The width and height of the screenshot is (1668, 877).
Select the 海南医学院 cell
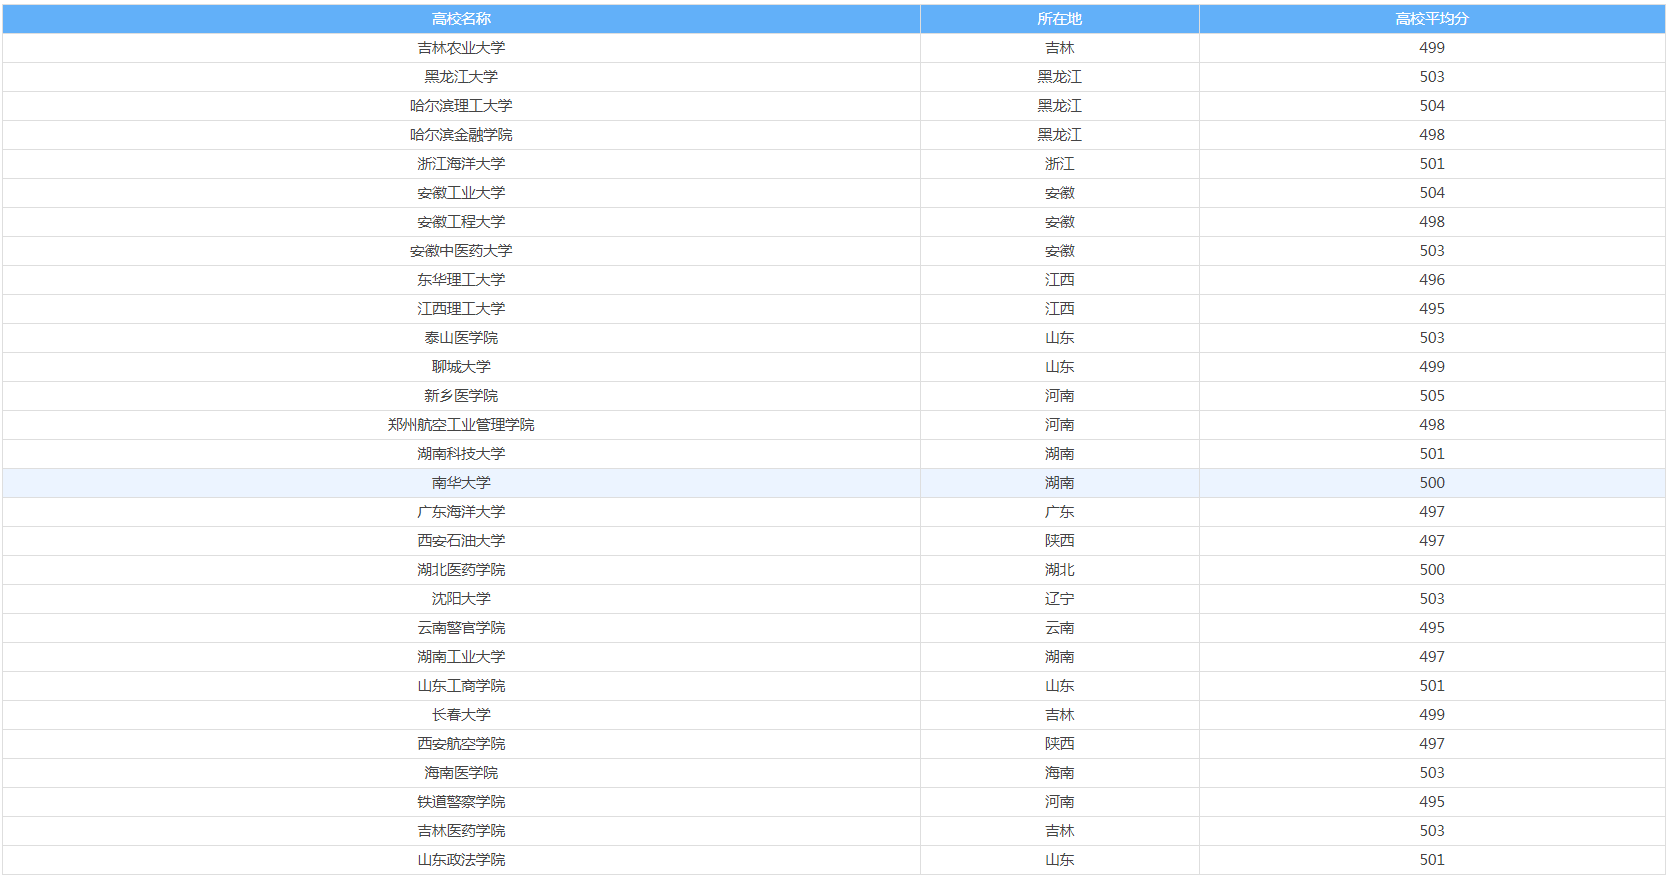coord(461,773)
